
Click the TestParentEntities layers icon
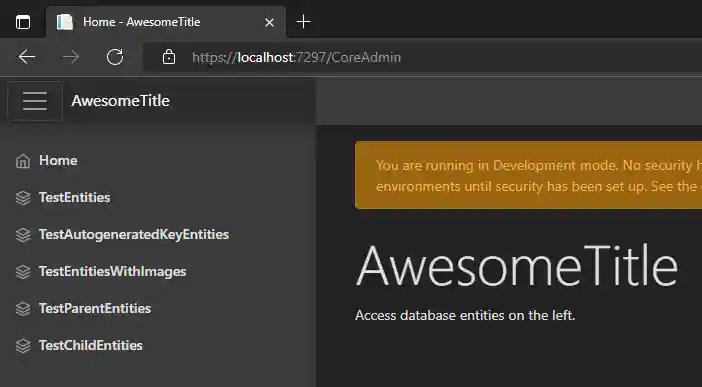pos(23,309)
